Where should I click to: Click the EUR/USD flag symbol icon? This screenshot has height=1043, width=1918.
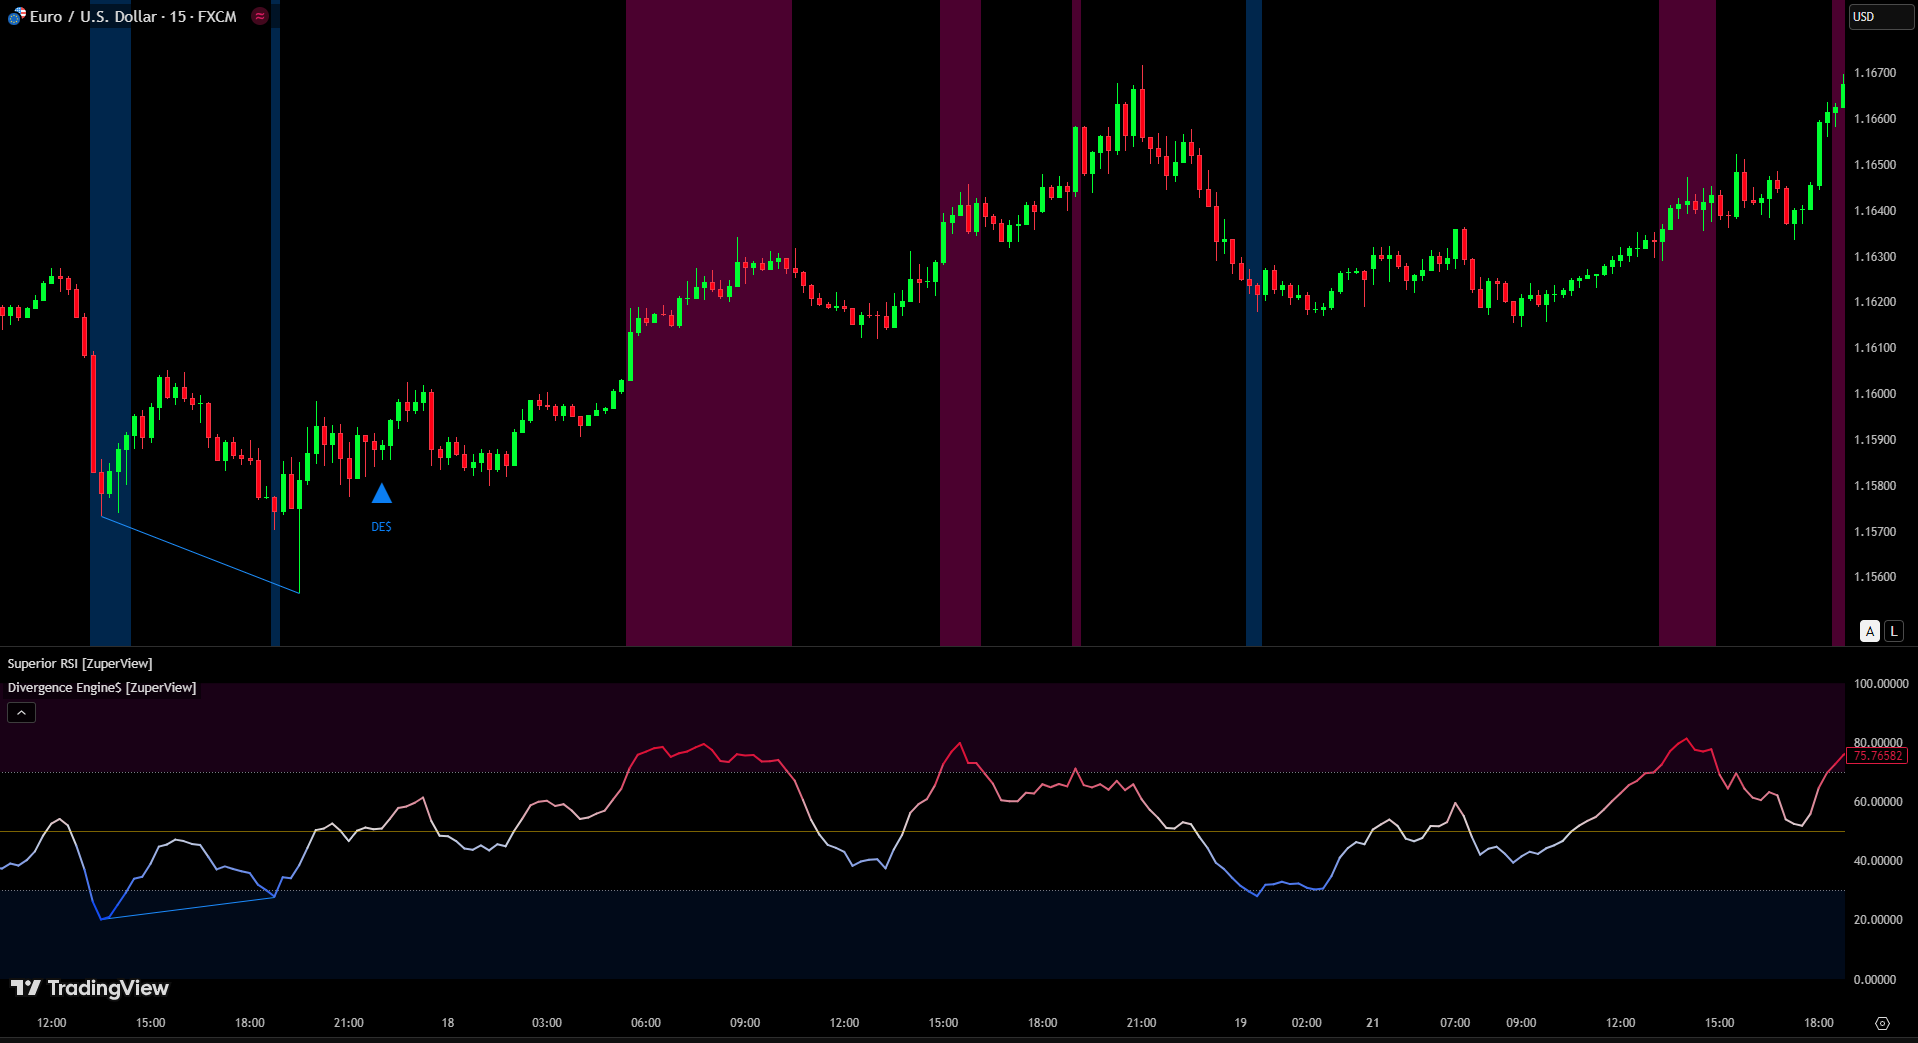point(16,16)
